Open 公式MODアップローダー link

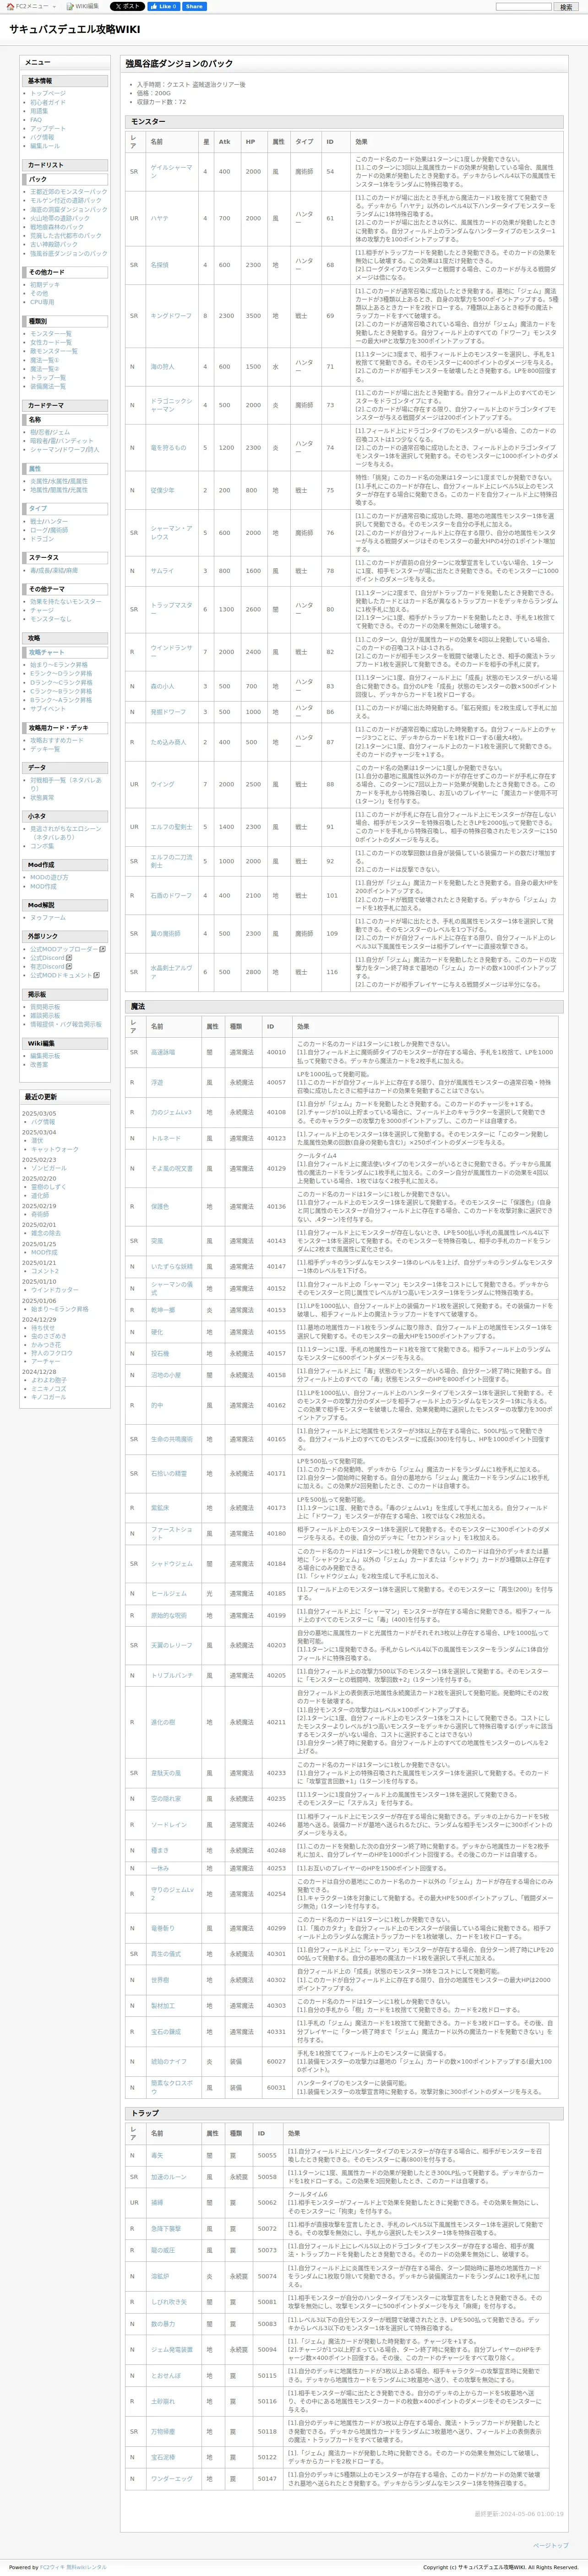point(63,949)
